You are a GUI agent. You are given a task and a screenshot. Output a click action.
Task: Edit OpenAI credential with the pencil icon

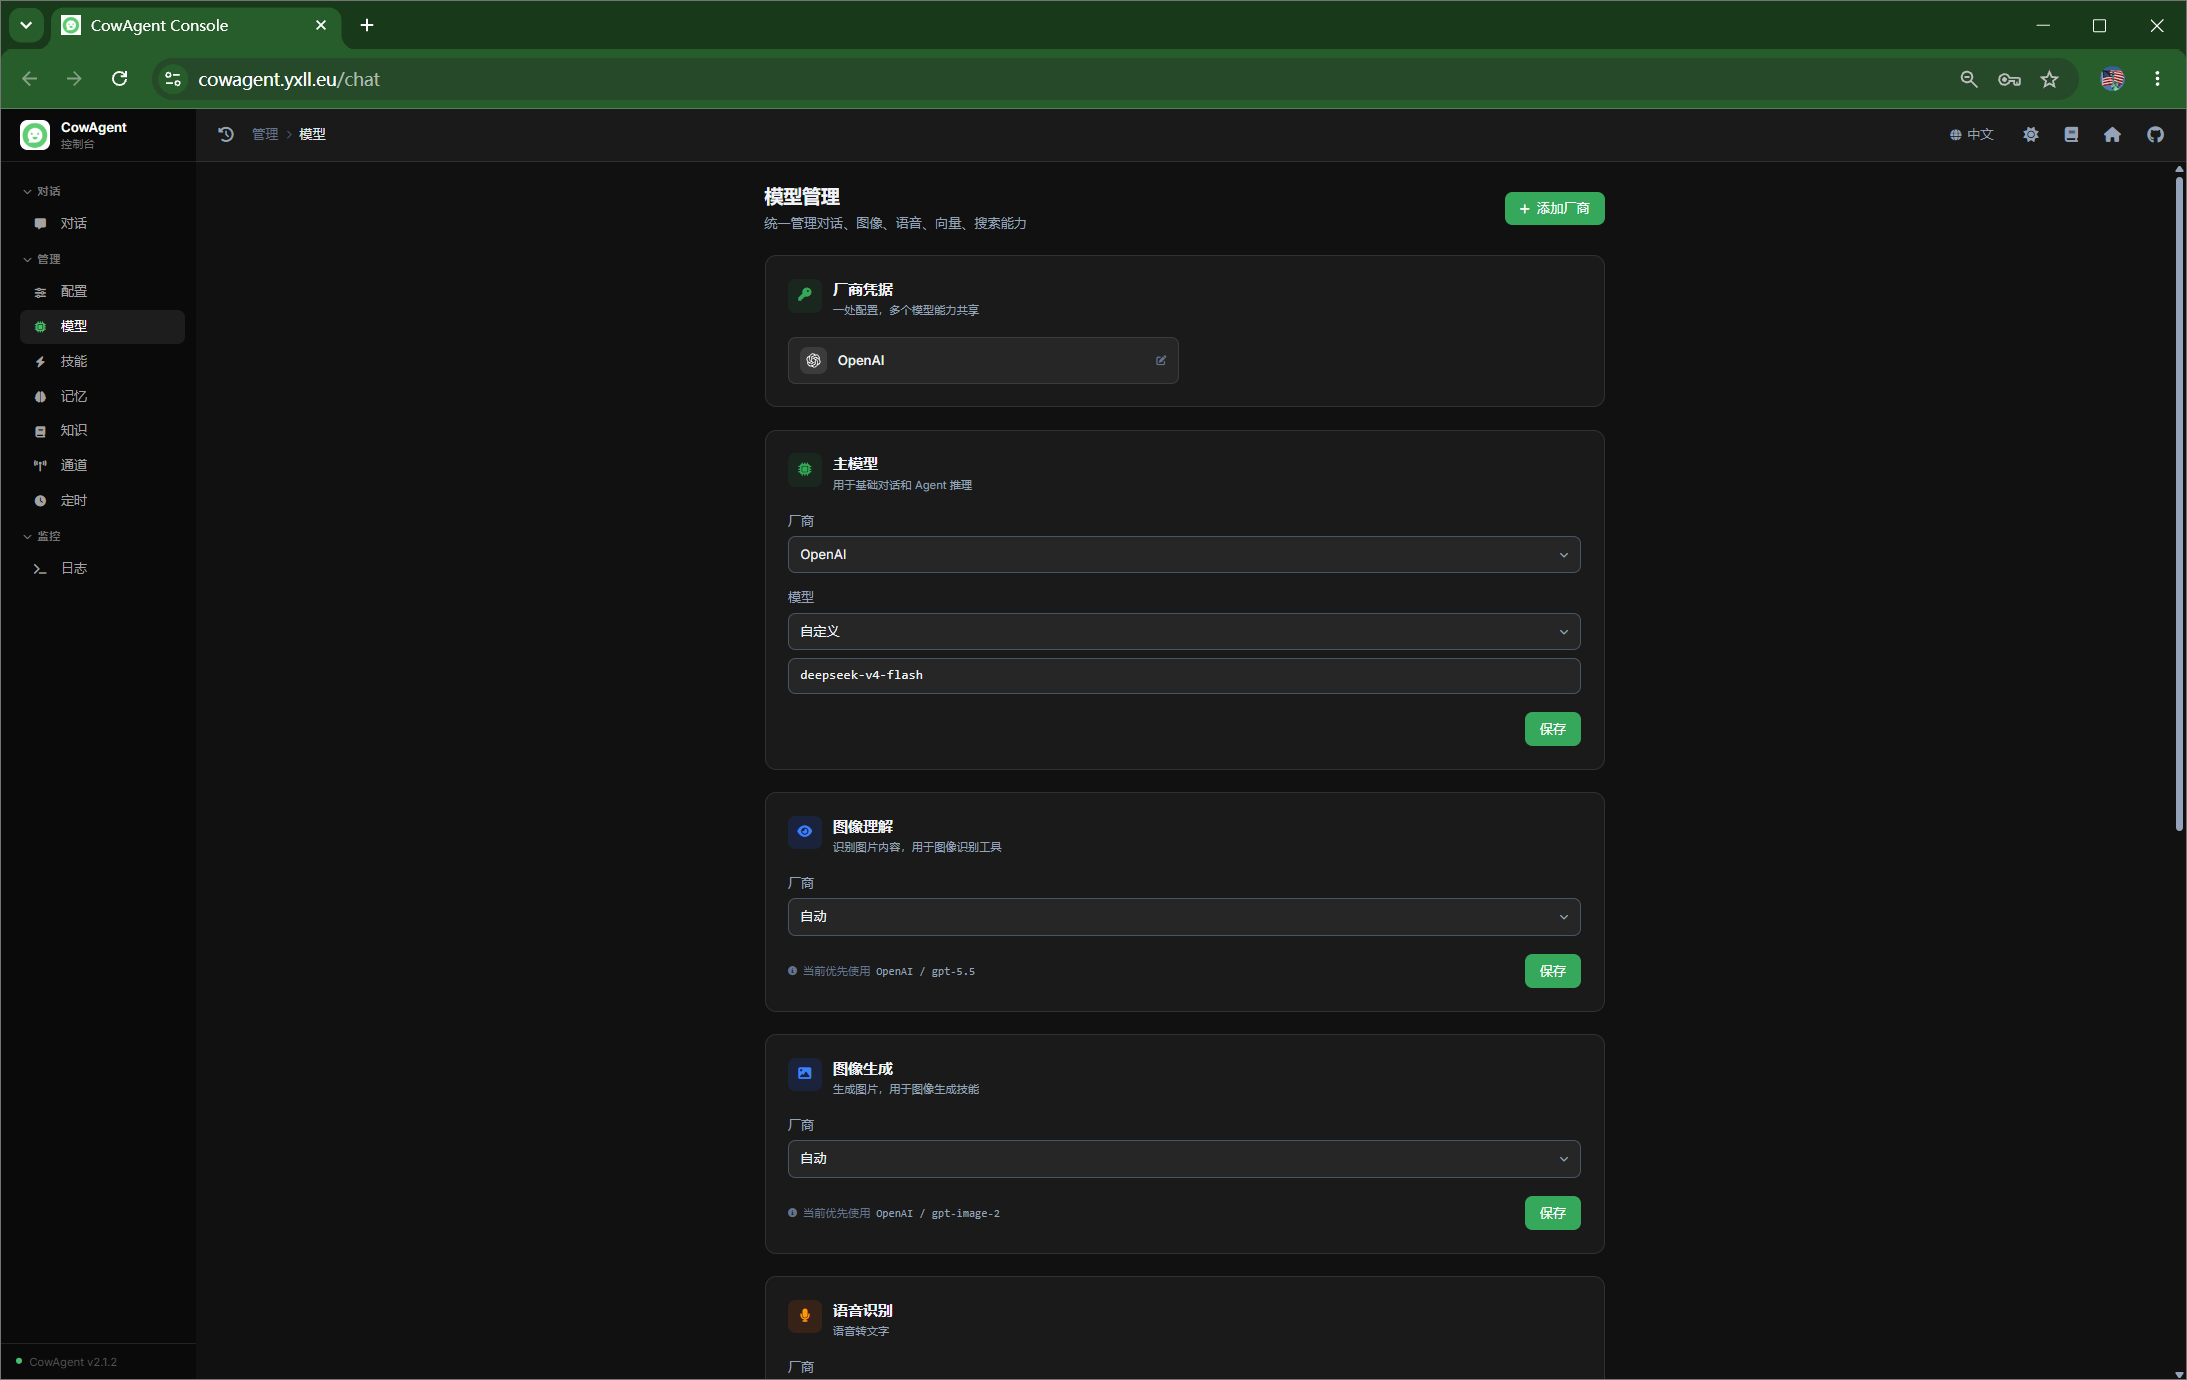(x=1161, y=361)
